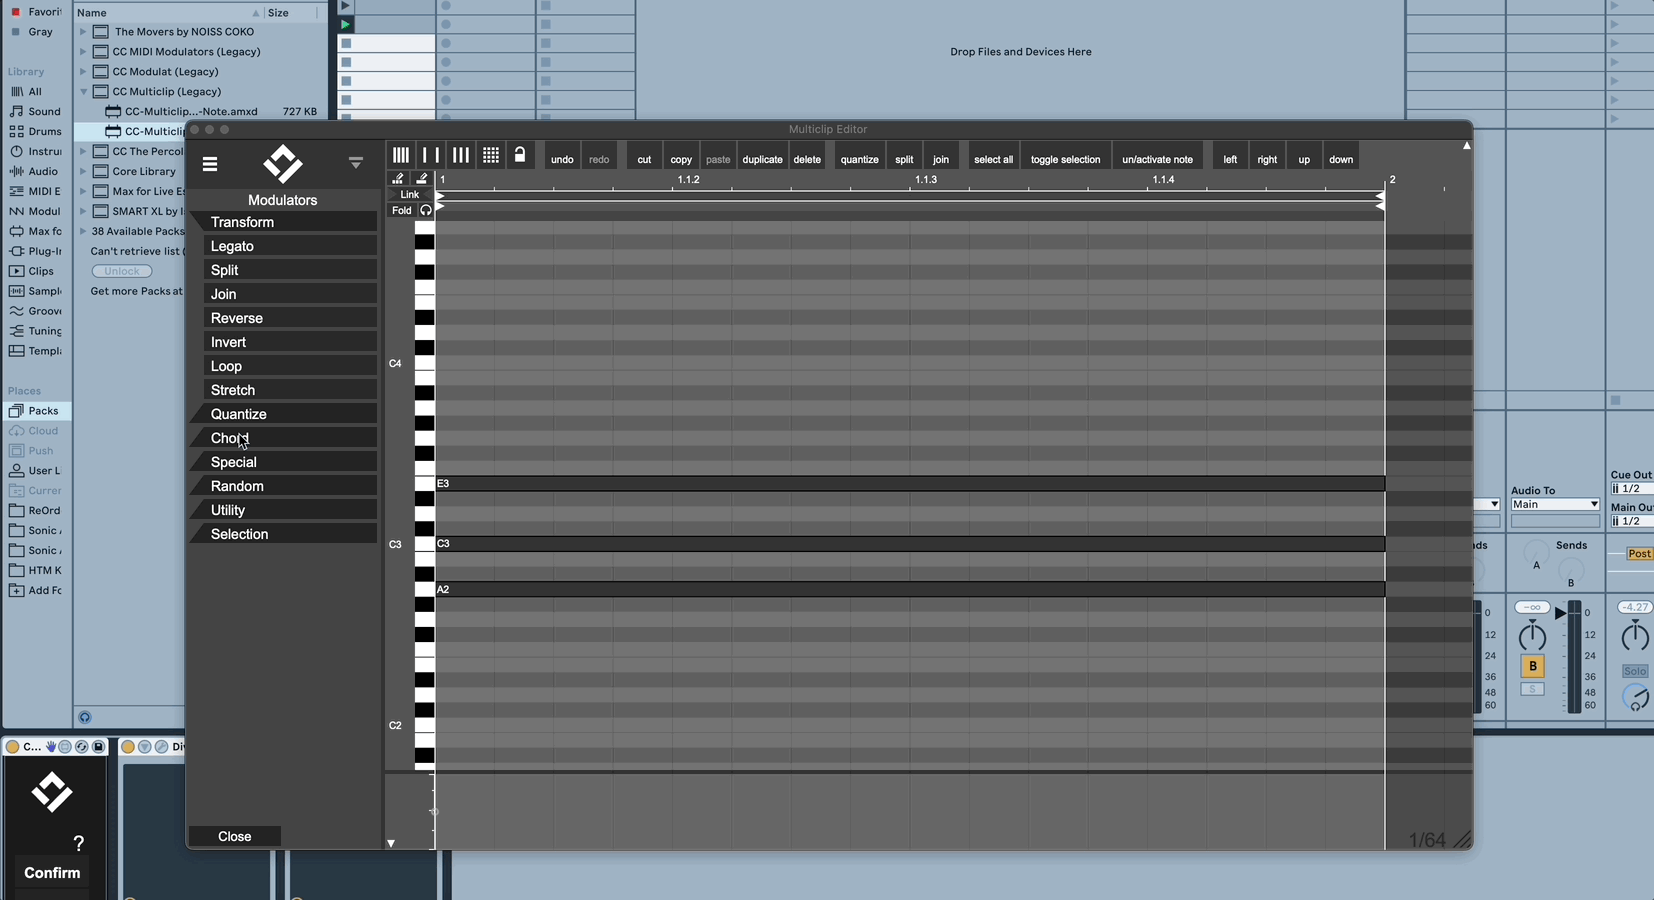
Task: Click the browser preview headphone icon
Action: click(85, 717)
